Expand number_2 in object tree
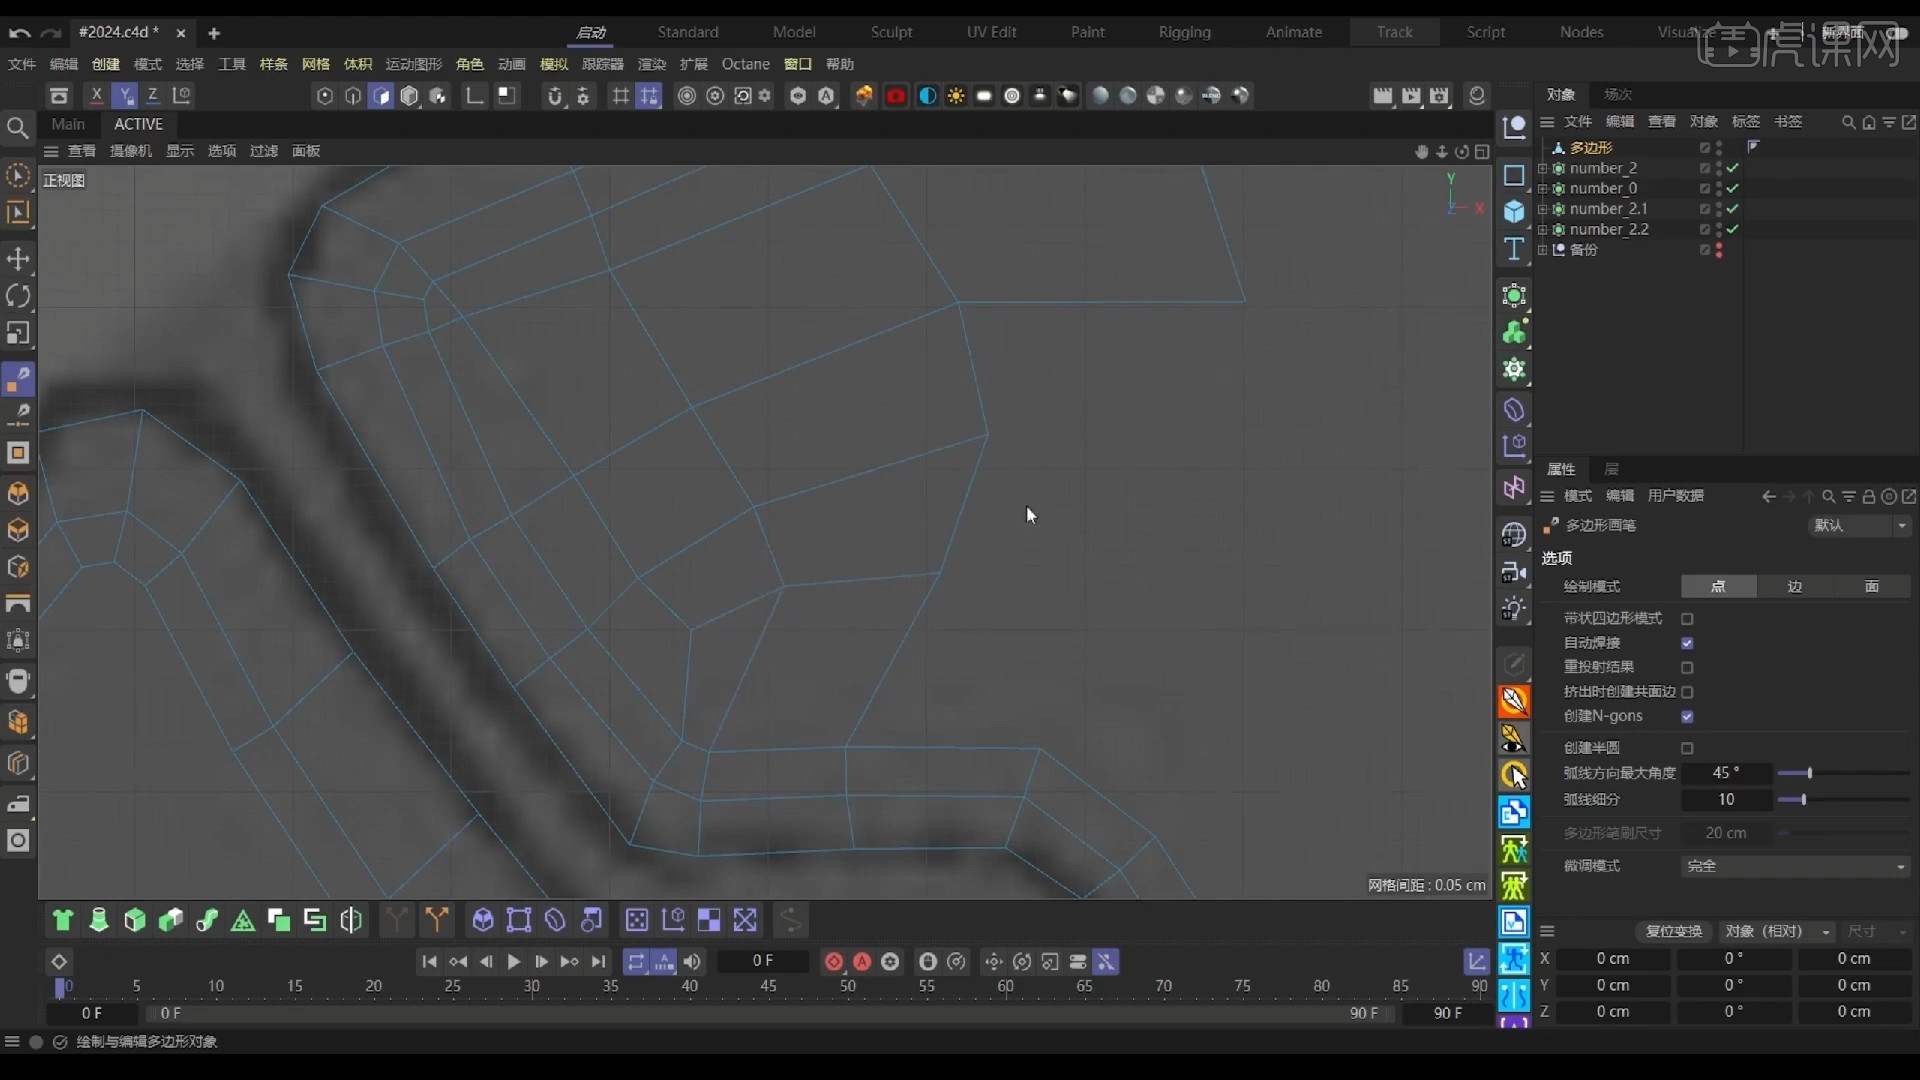The width and height of the screenshot is (1920, 1080). click(x=1543, y=169)
